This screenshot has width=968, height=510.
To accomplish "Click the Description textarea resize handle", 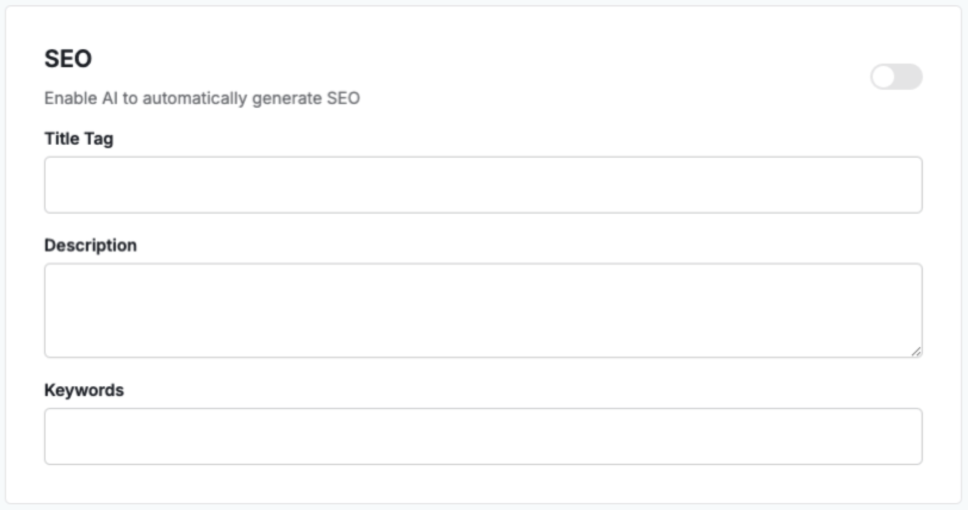I will [x=916, y=351].
